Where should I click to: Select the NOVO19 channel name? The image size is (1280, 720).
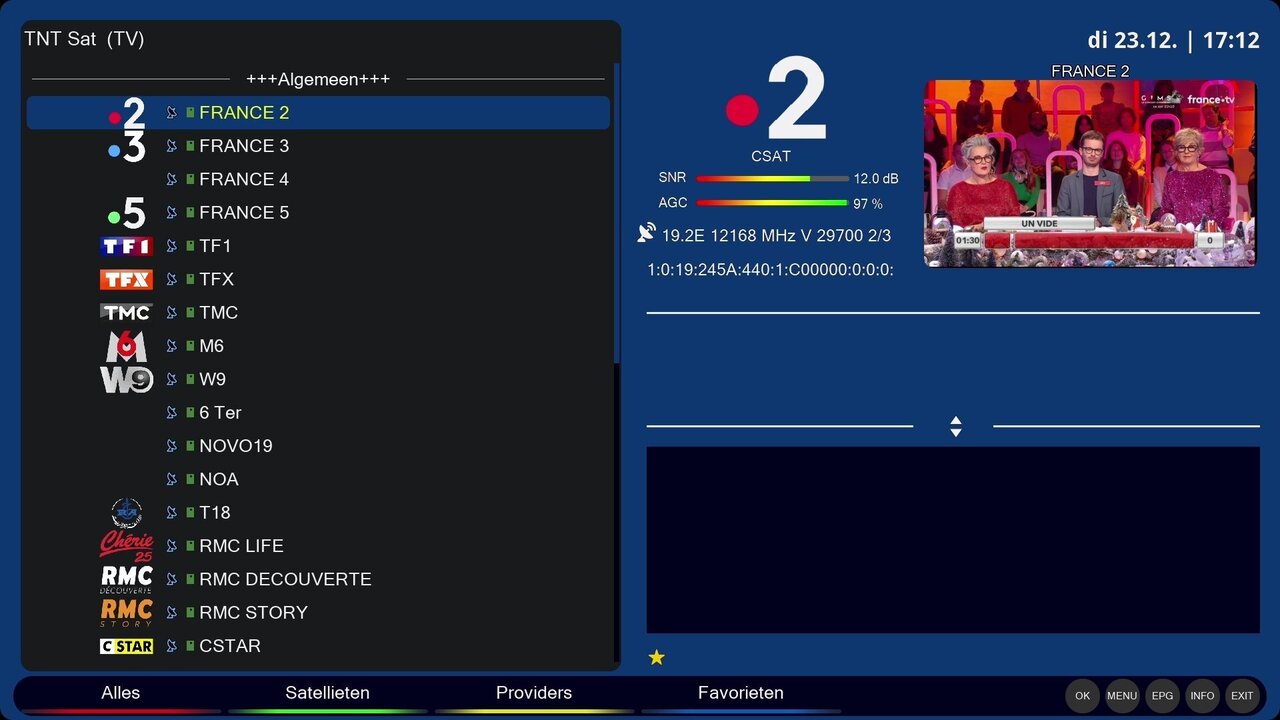coord(236,446)
